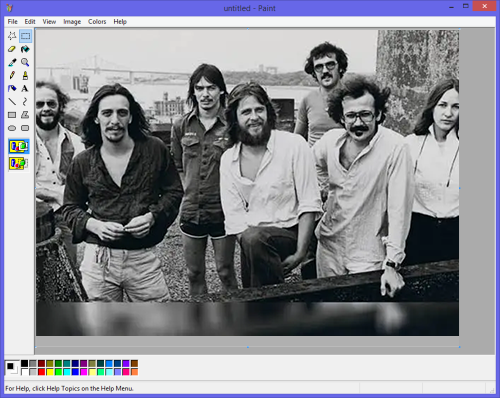Pick the violet purple swatch in top row

click(x=126, y=363)
